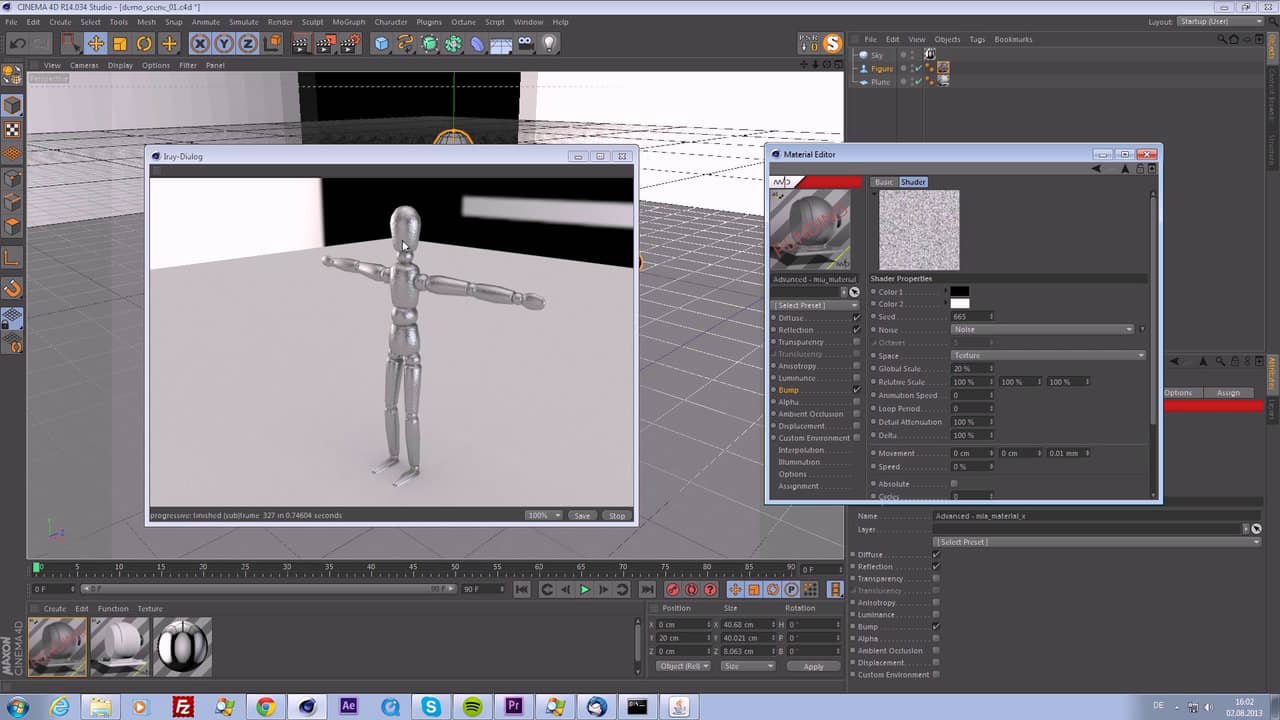Open the Color 1 black swatch
The height and width of the screenshot is (720, 1280).
click(x=959, y=292)
